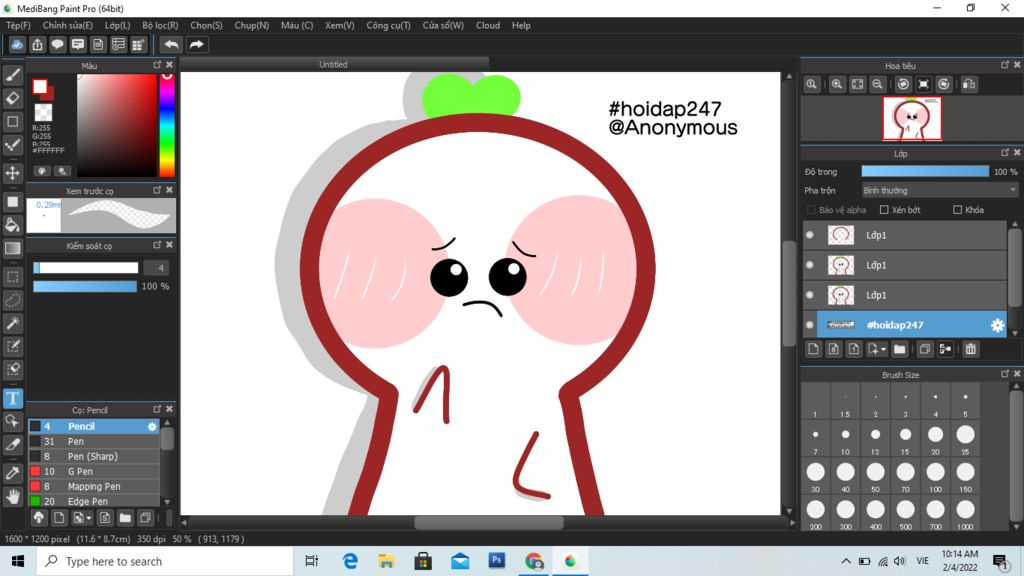Viewport: 1024px width, 576px height.
Task: Open the Tệp(F) menu
Action: point(18,25)
